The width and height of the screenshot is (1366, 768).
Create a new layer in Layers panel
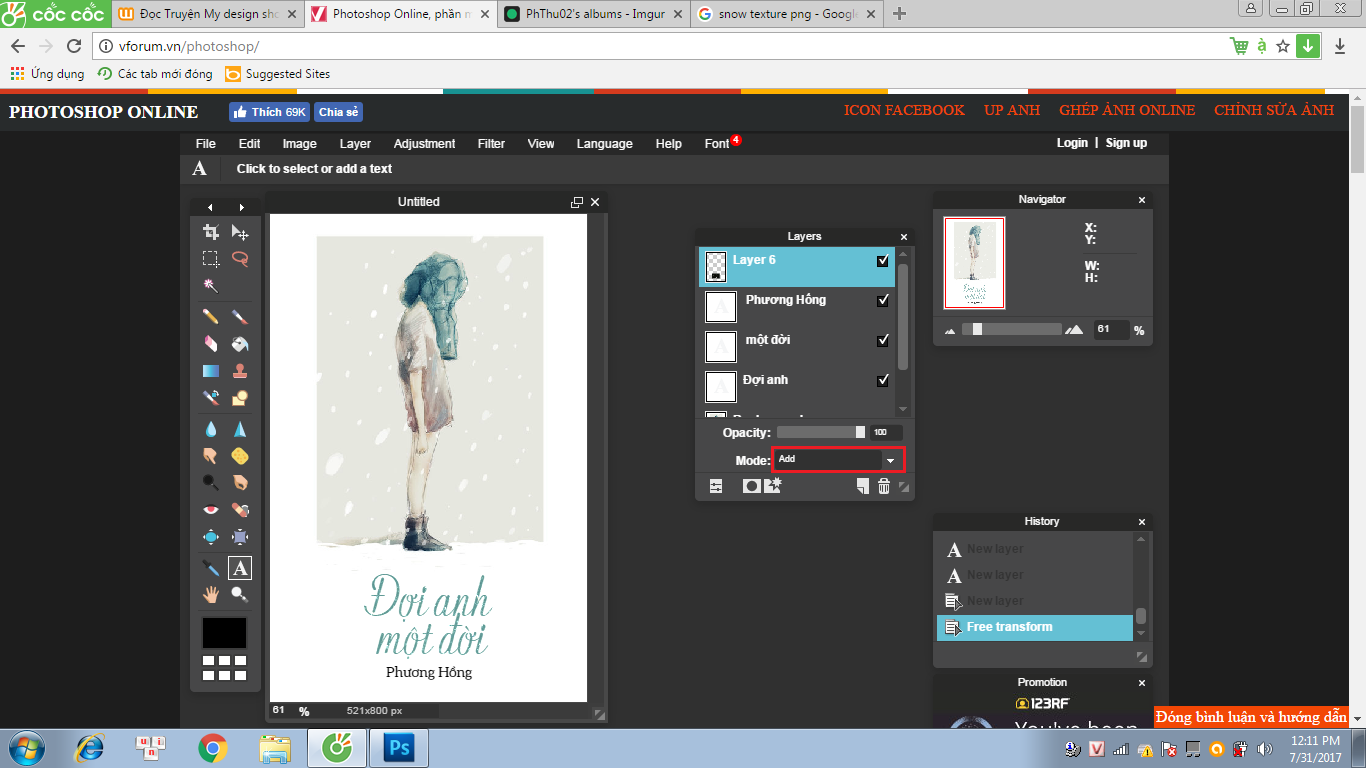[862, 486]
